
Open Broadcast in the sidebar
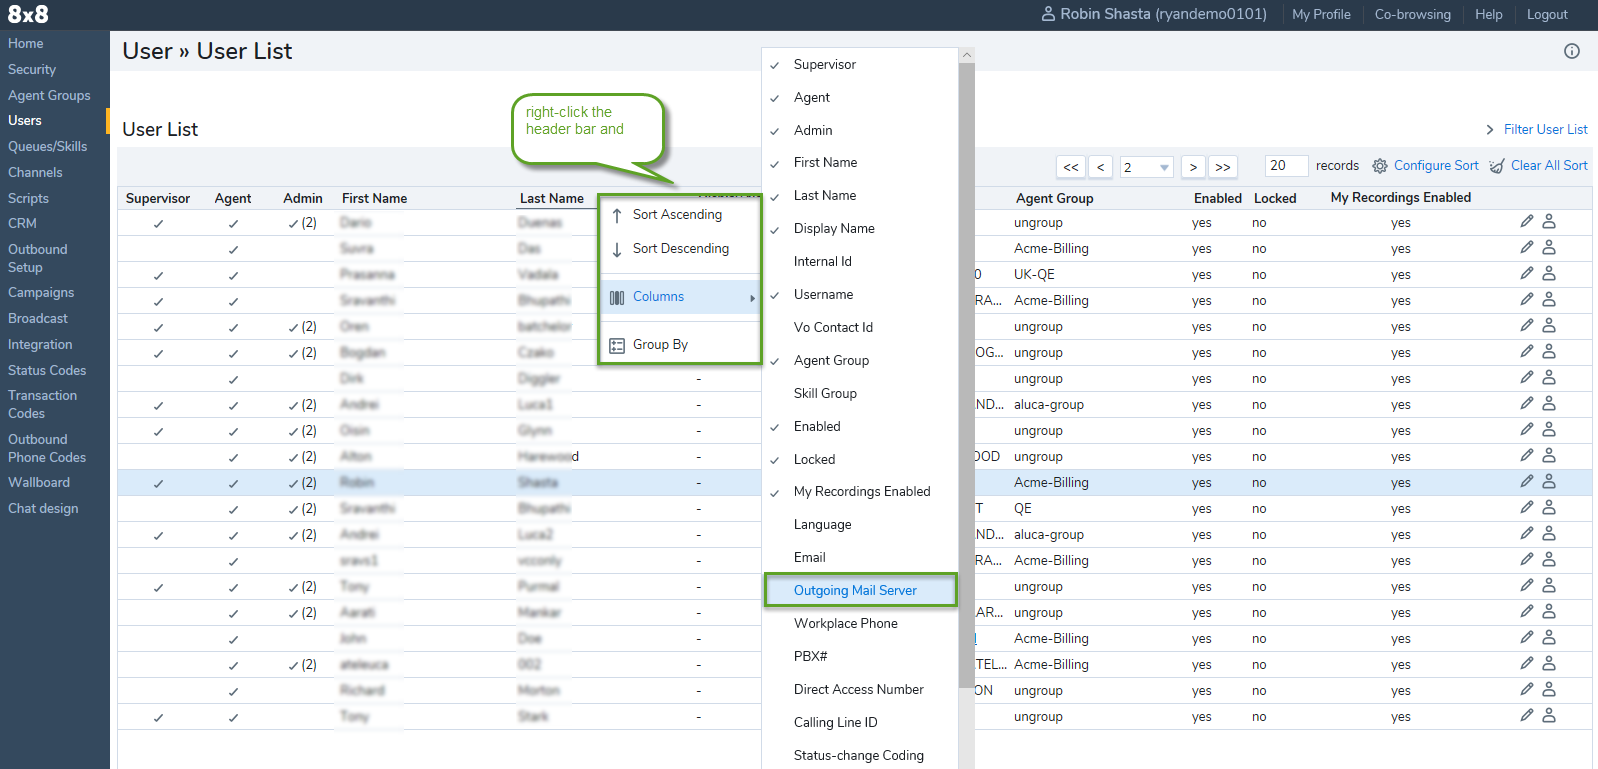[38, 318]
